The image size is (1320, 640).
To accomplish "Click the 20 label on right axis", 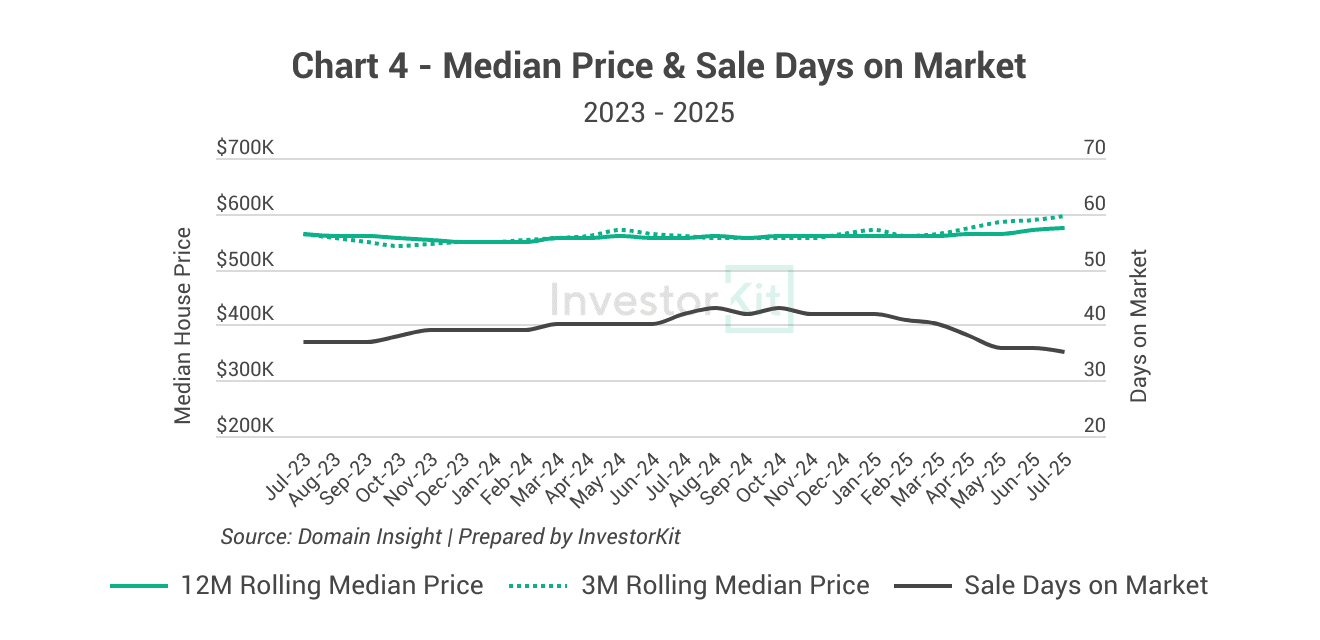I will [x=1095, y=426].
